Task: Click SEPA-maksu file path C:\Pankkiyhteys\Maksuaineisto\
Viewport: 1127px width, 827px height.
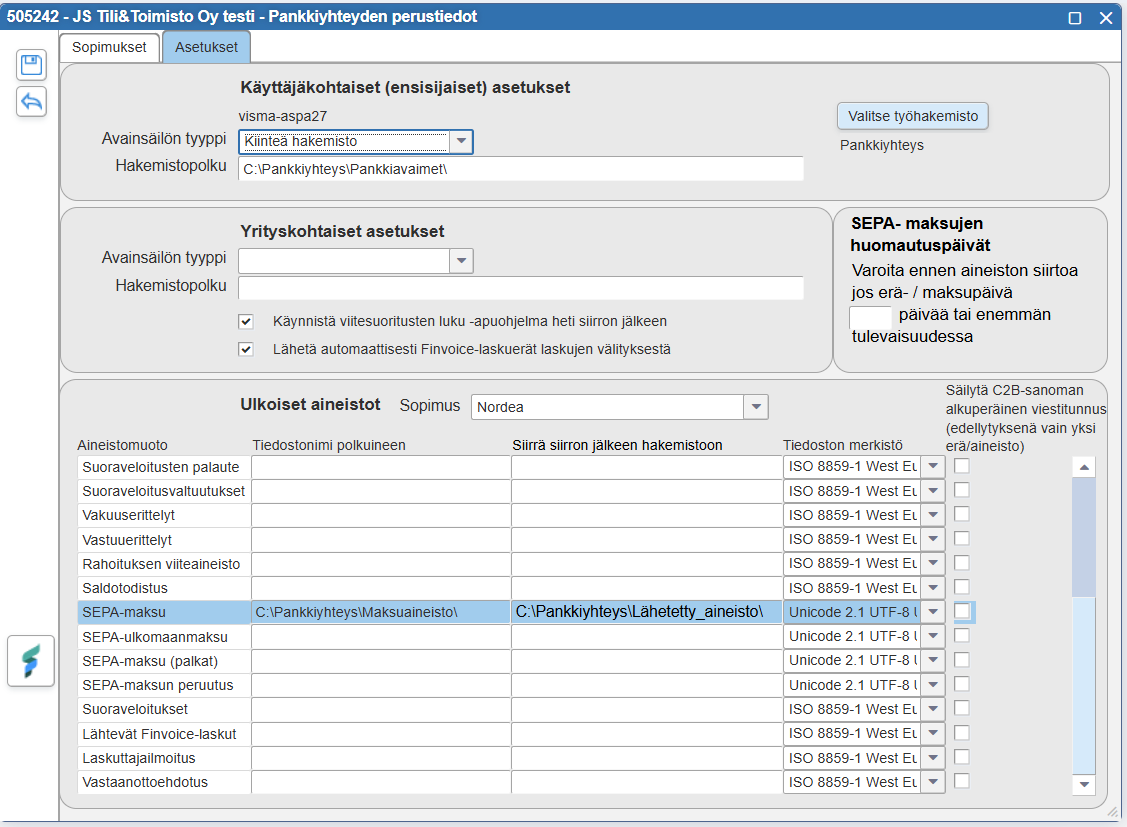Action: tap(381, 612)
